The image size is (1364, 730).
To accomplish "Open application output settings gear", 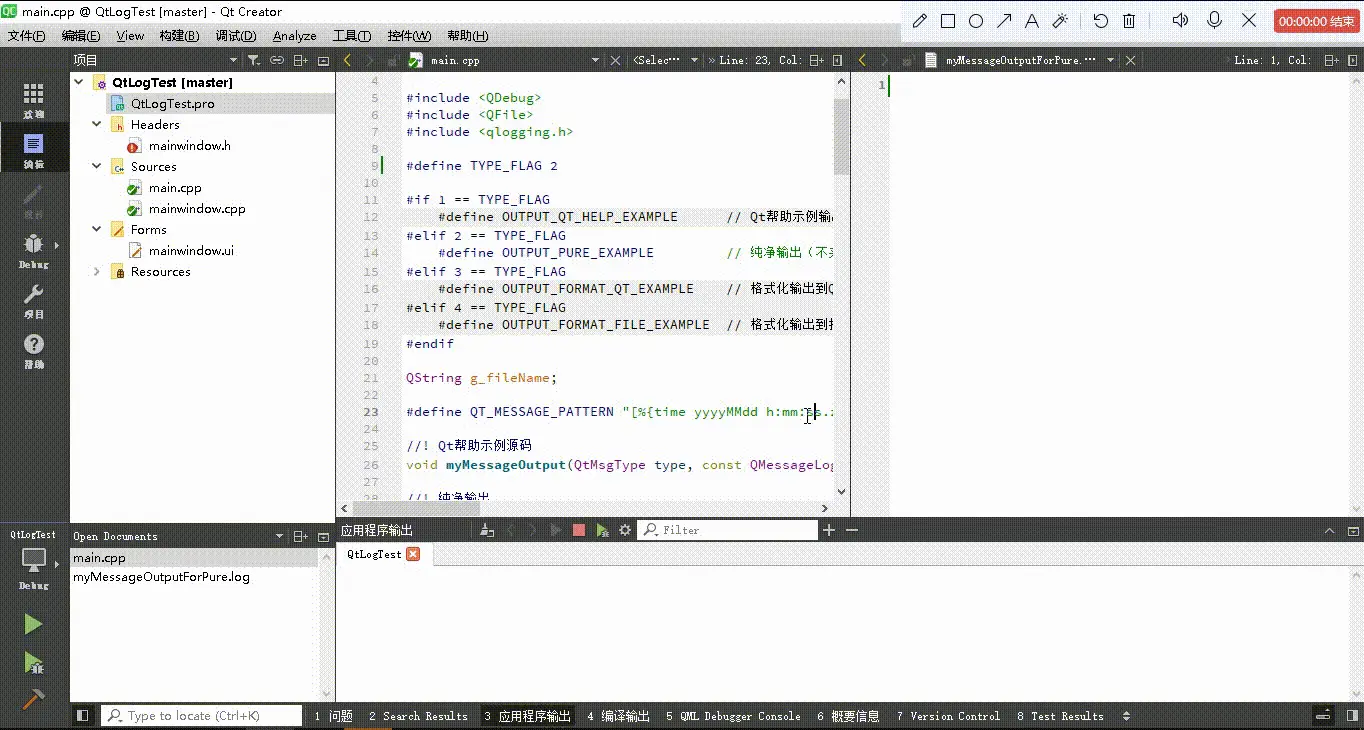I will coord(625,530).
